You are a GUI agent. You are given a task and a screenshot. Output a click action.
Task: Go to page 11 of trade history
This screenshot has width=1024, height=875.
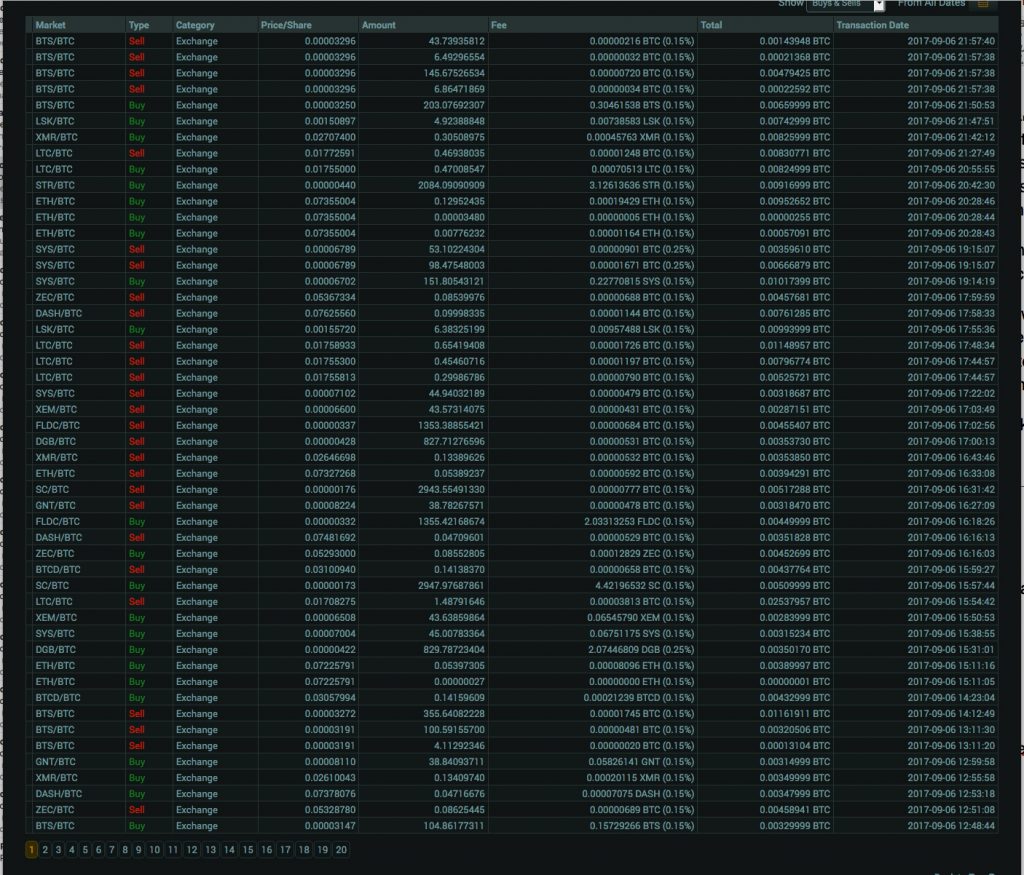pyautogui.click(x=173, y=850)
